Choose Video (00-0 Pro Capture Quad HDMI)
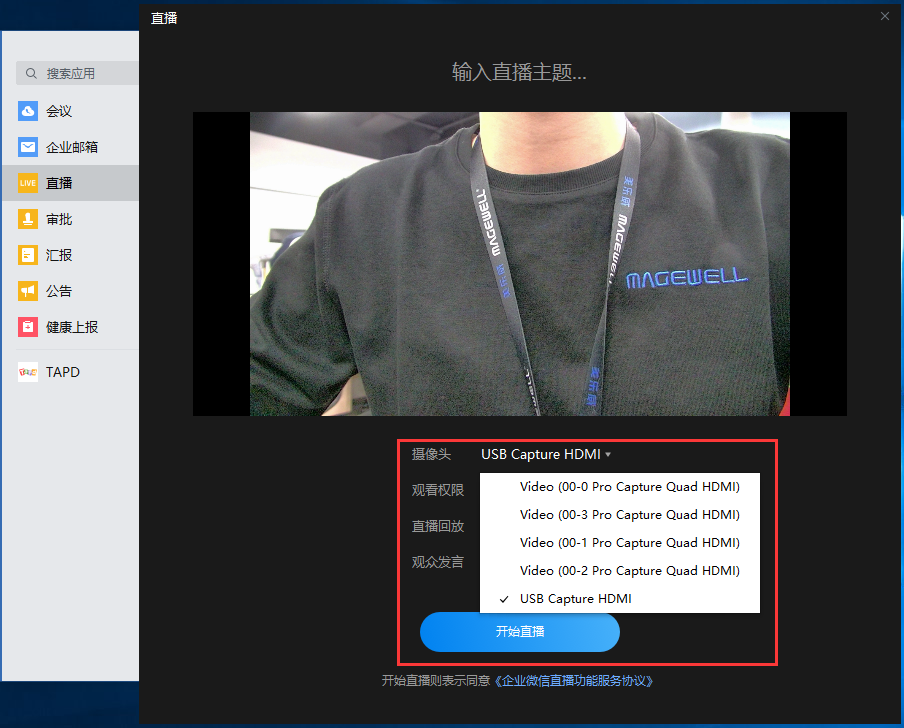Image resolution: width=904 pixels, height=728 pixels. [620, 487]
